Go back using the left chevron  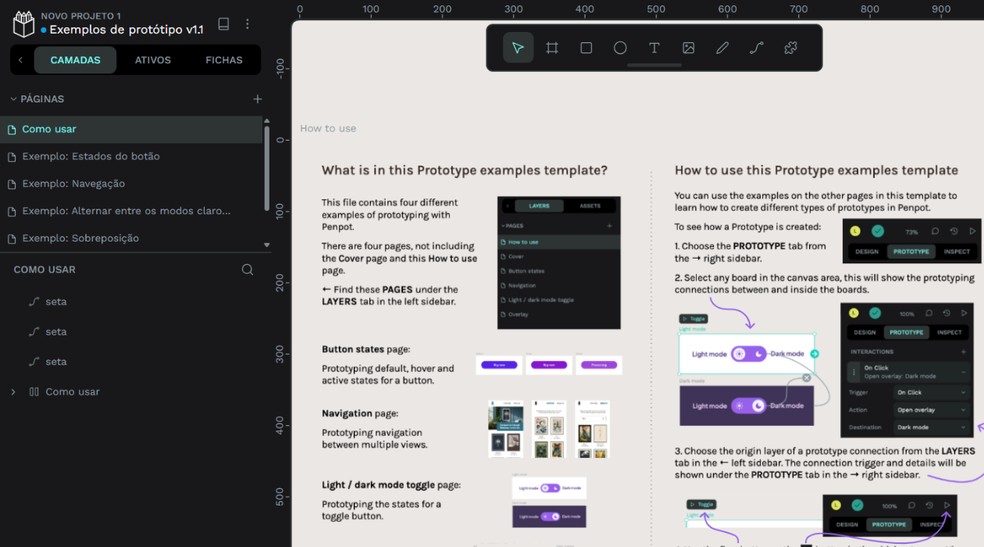(x=21, y=60)
